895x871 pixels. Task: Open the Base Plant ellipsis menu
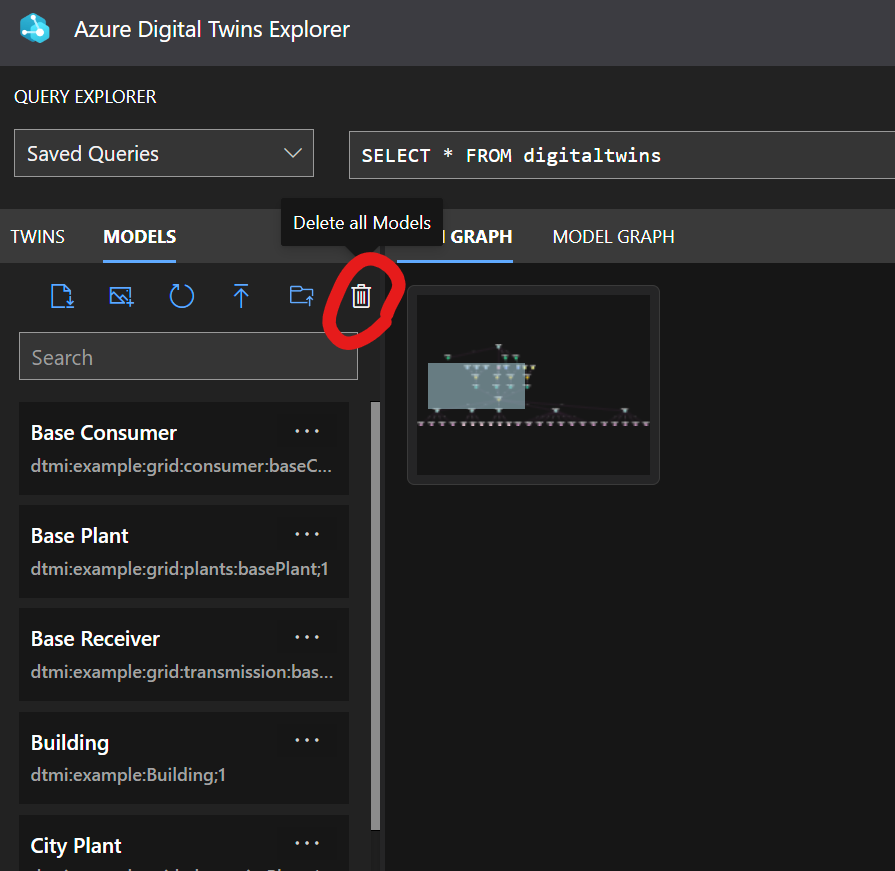point(307,534)
